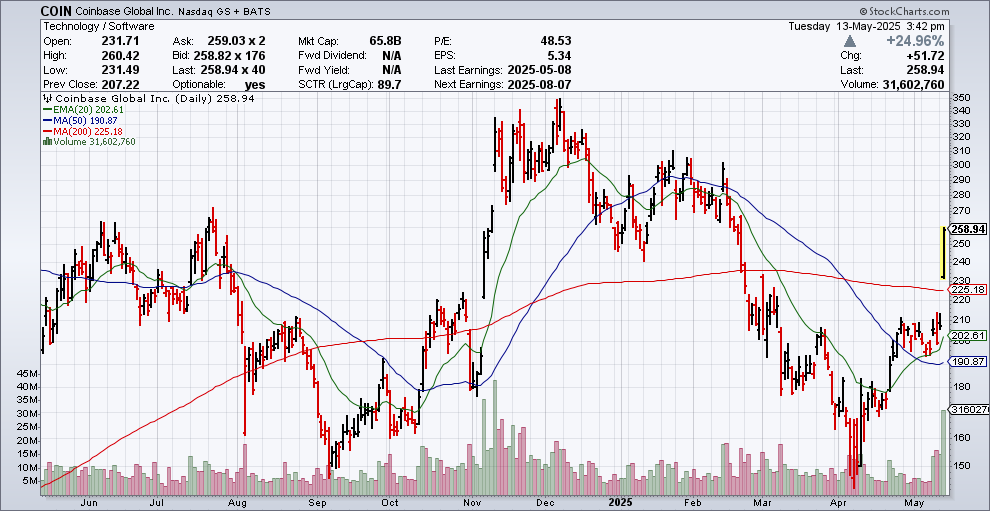Screen dimensions: 990x511
Task: Select the Open value 231.71
Action: coord(122,41)
